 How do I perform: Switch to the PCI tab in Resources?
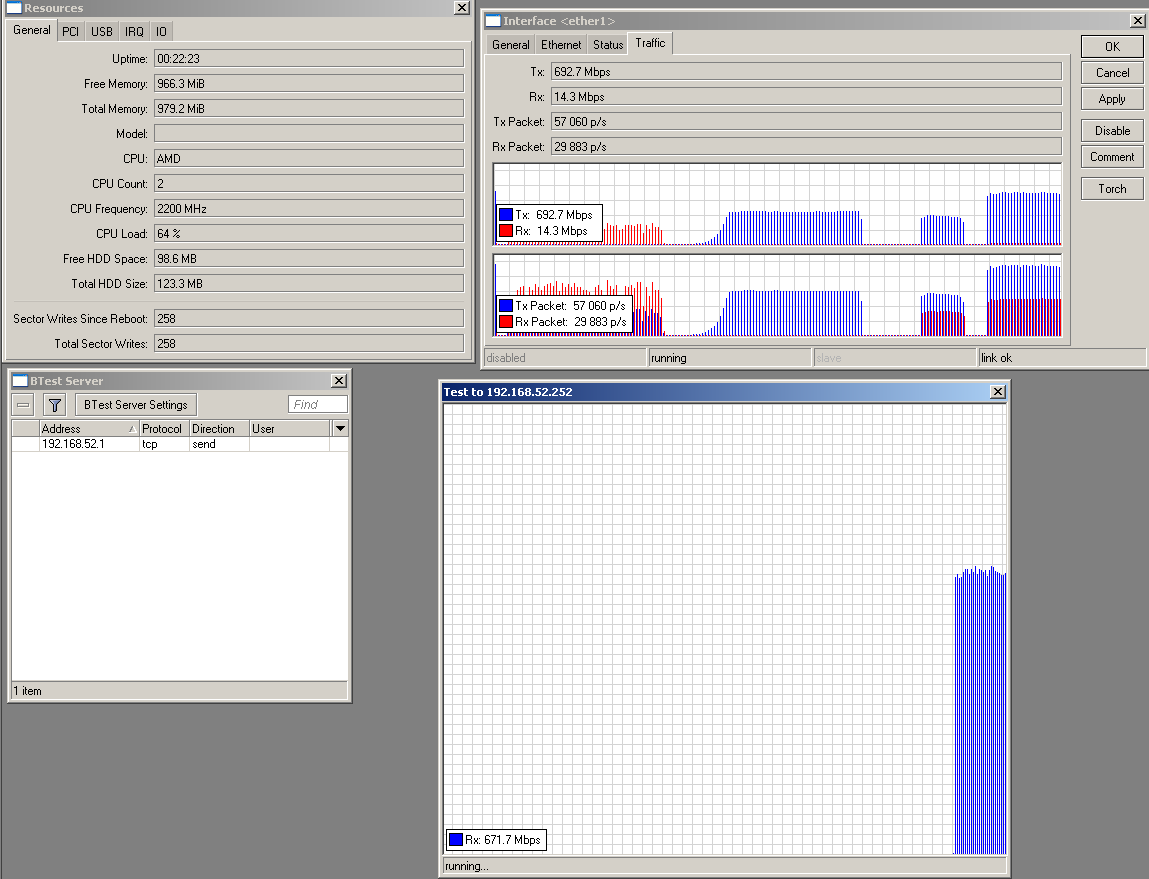[70, 31]
